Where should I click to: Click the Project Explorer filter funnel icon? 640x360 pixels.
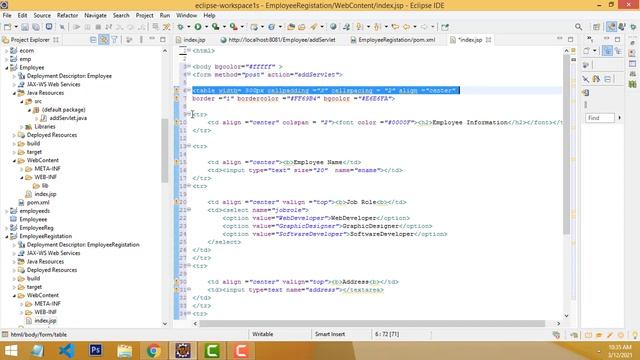coord(115,40)
